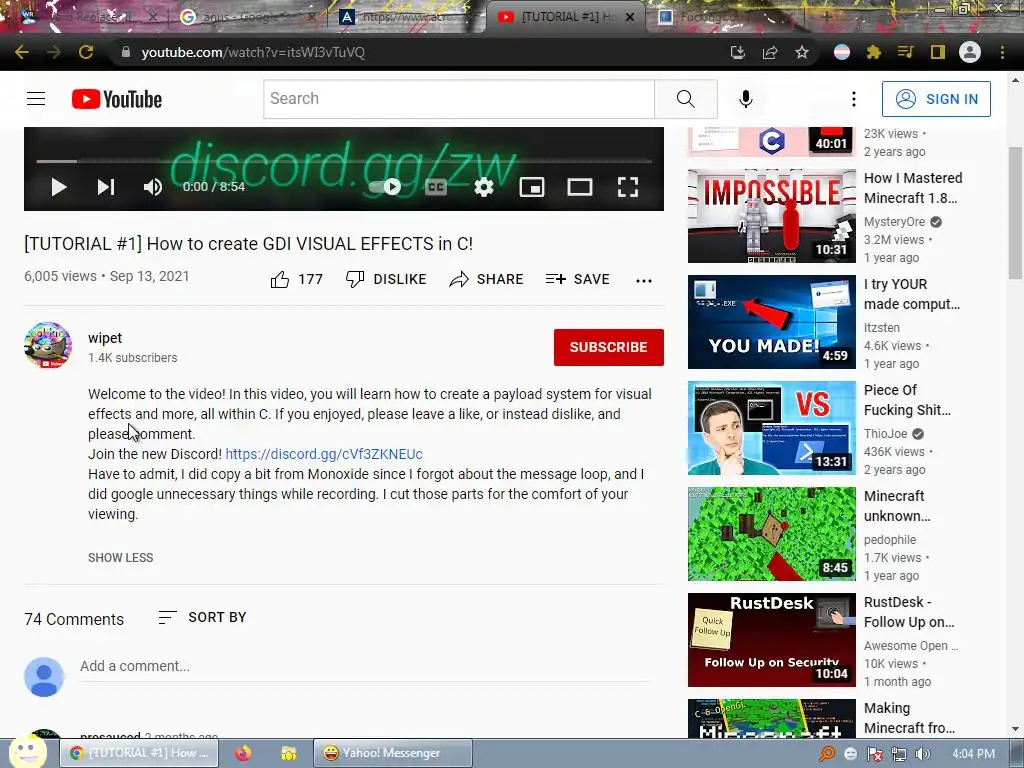Enable miniplayer mode
The width and height of the screenshot is (1024, 768).
532,187
